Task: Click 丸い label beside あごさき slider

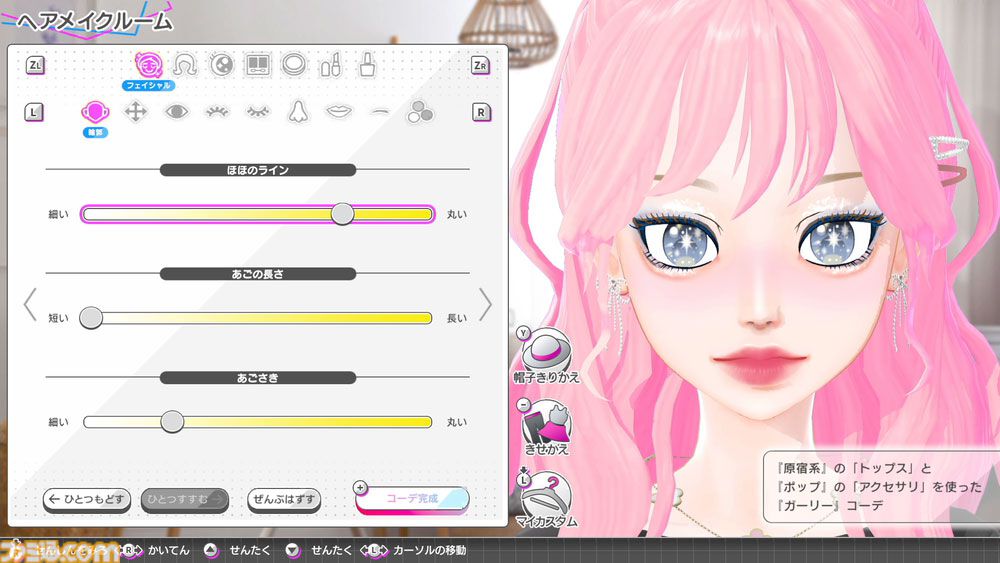Action: pos(457,422)
